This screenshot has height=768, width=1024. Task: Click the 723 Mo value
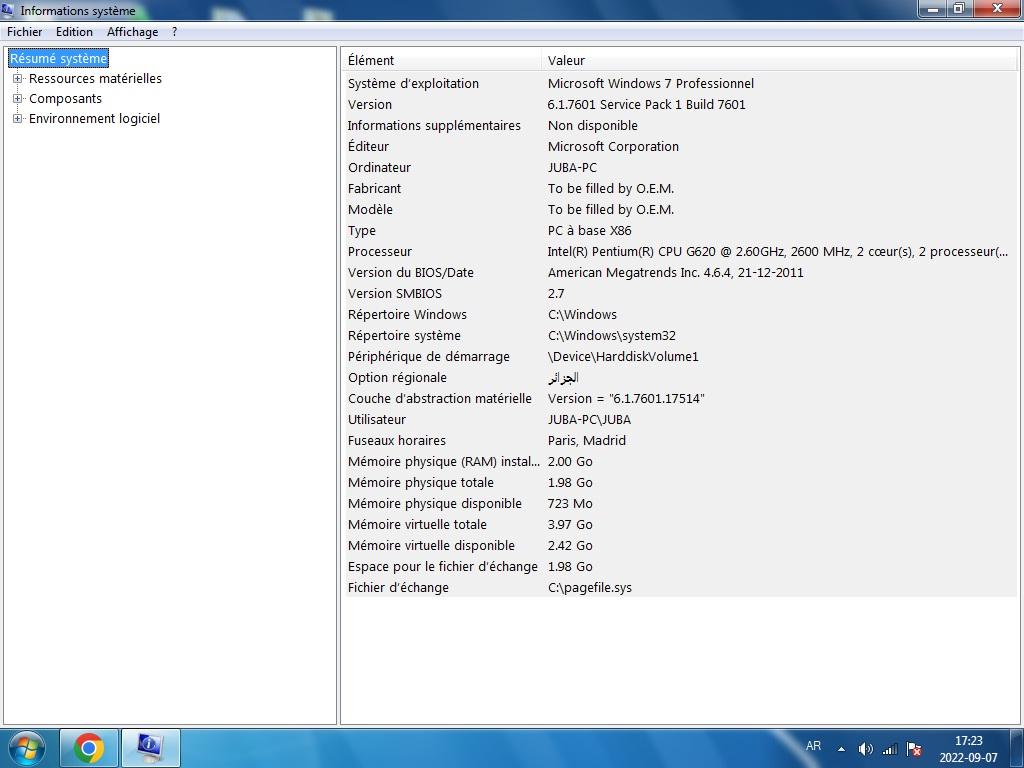pyautogui.click(x=570, y=504)
